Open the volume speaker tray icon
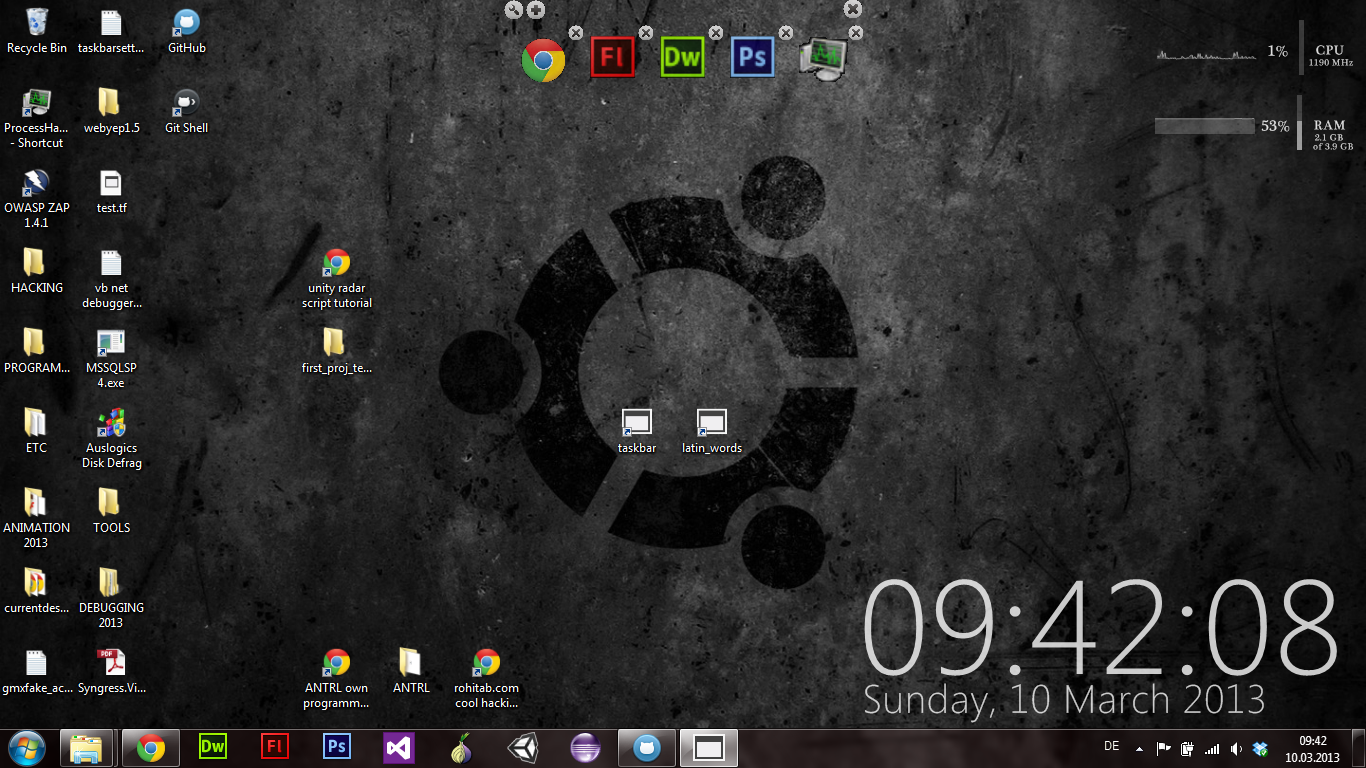The width and height of the screenshot is (1366, 768). click(x=1236, y=749)
